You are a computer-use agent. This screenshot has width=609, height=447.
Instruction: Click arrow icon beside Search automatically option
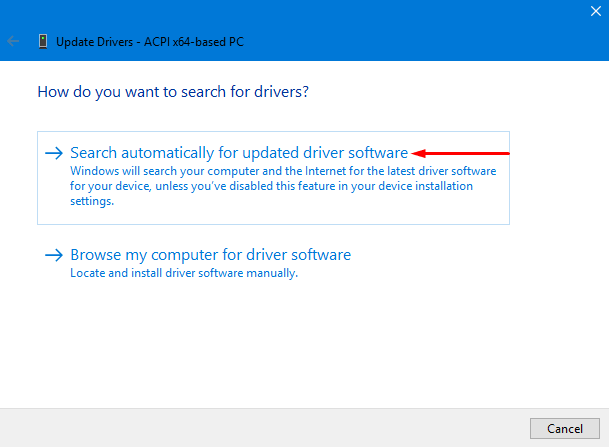tap(54, 153)
